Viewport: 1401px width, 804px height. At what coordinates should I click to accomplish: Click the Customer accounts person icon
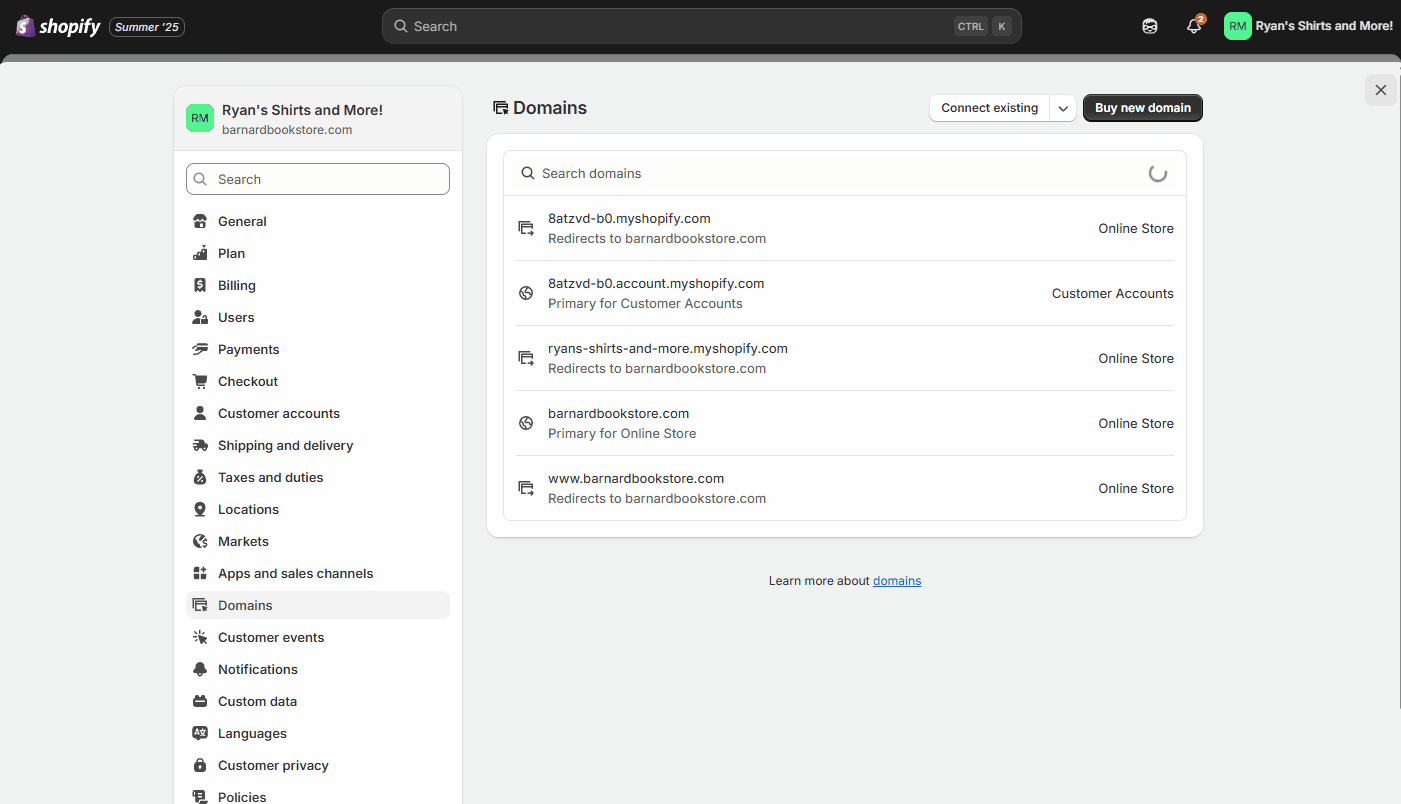coord(200,413)
